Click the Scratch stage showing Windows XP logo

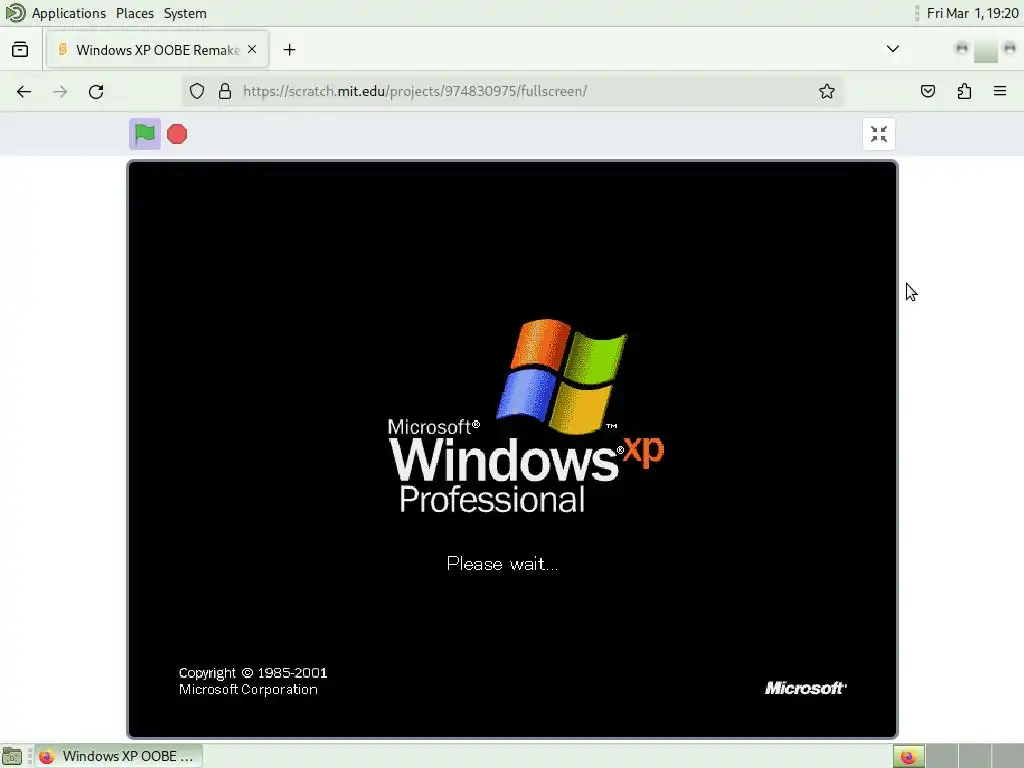(513, 449)
